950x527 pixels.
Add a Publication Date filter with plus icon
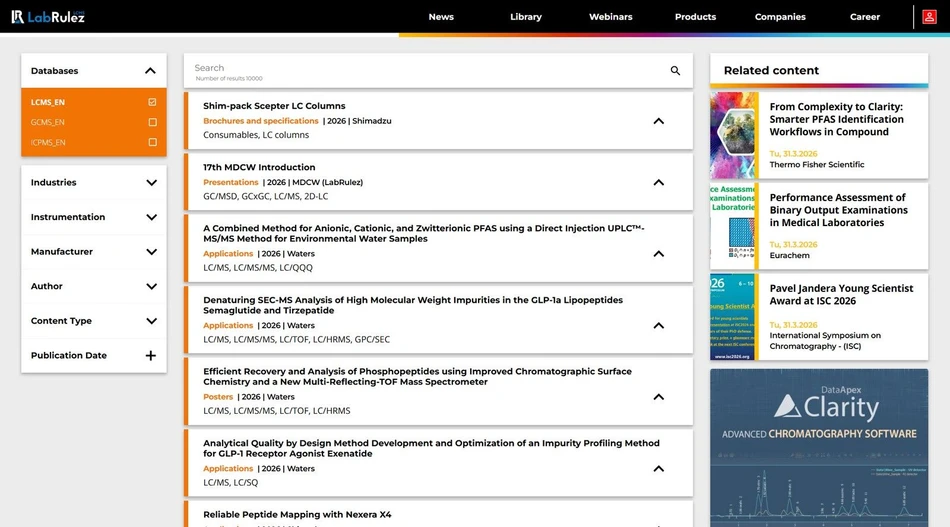click(151, 356)
